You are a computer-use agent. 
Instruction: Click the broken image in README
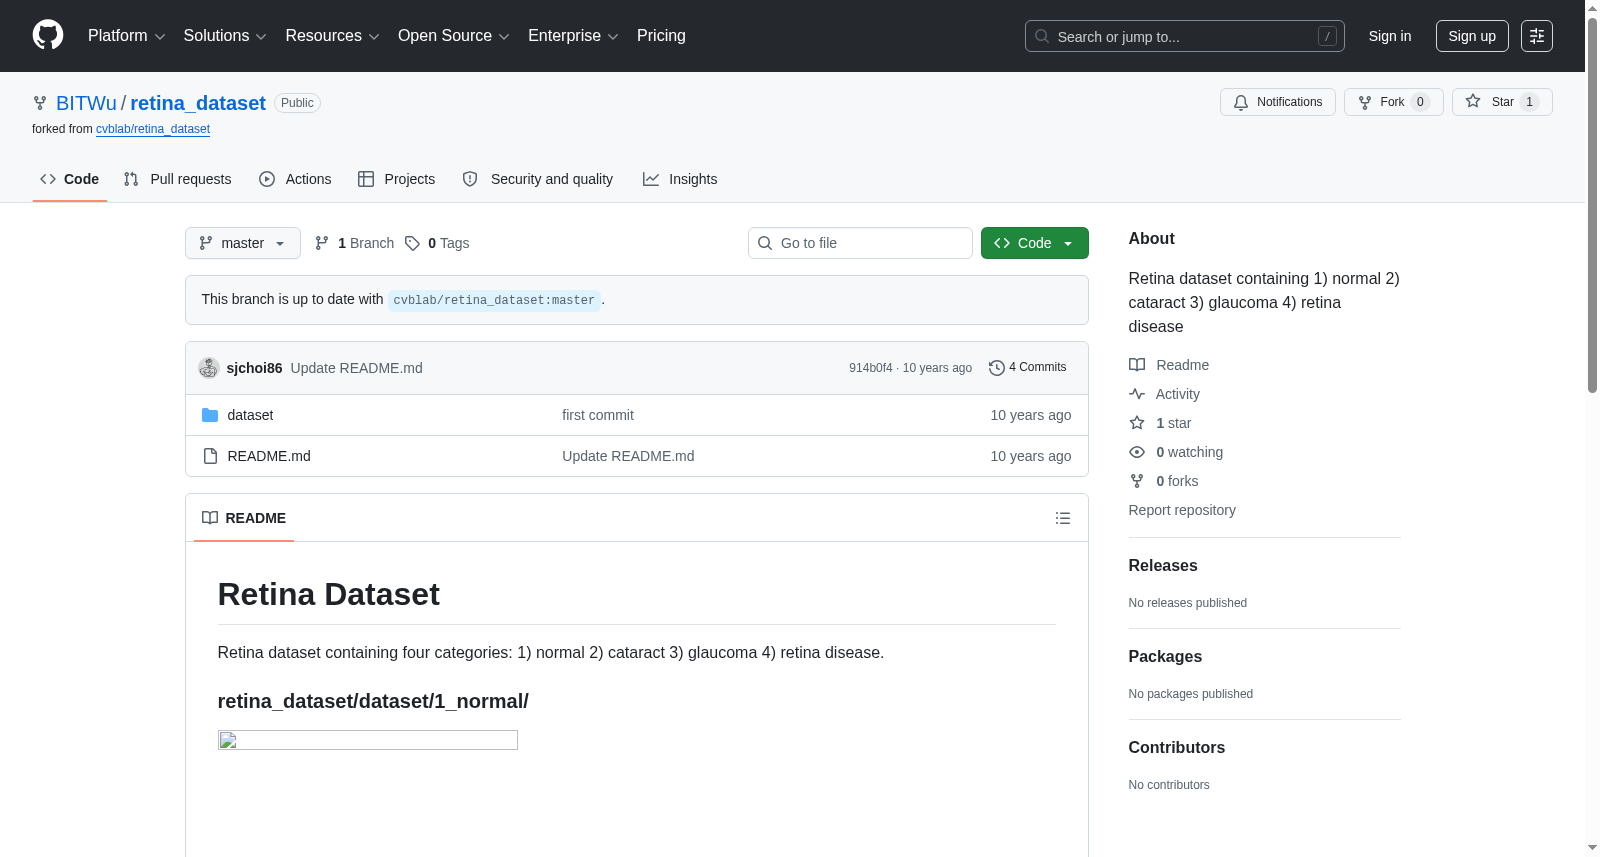click(x=368, y=740)
